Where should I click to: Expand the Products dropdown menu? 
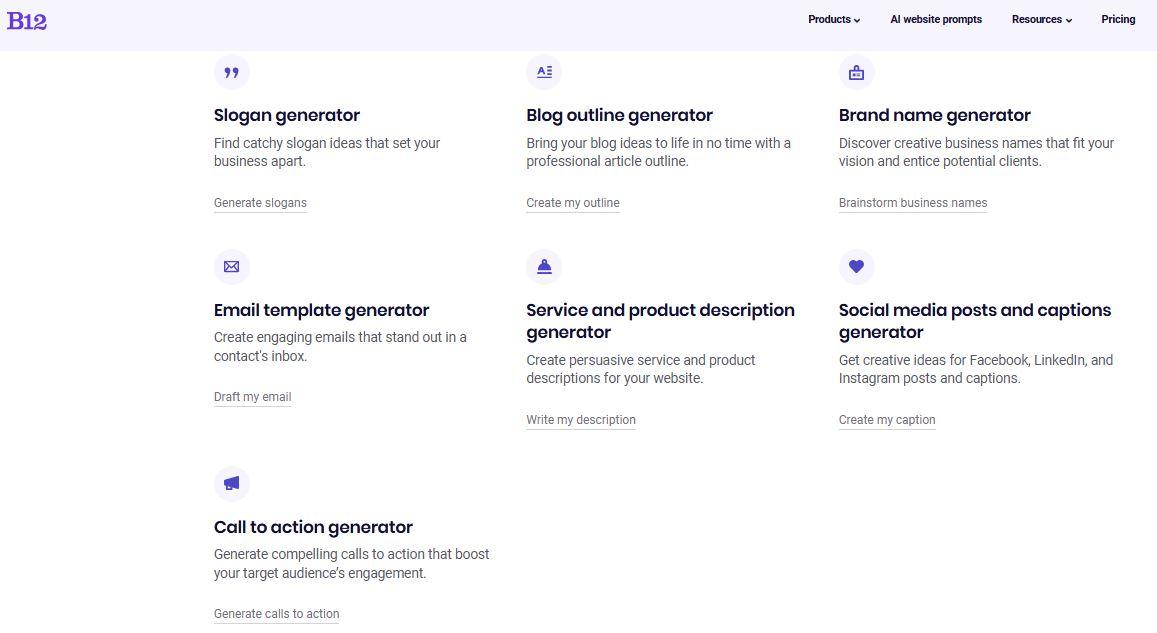(x=834, y=19)
